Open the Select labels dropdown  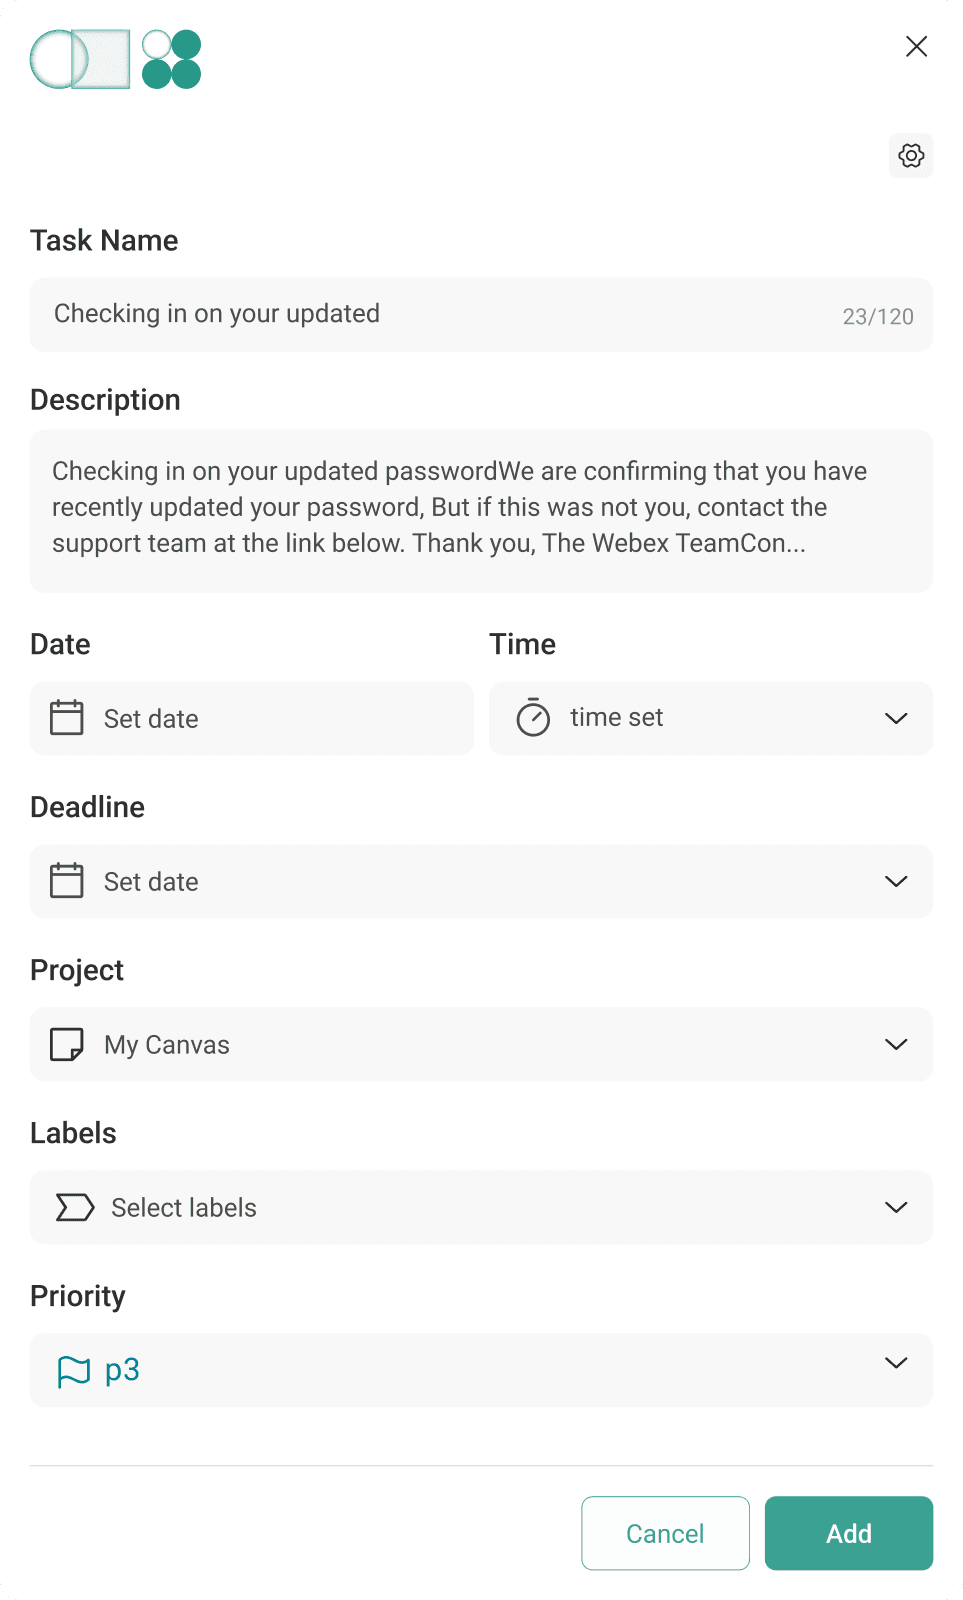480,1207
